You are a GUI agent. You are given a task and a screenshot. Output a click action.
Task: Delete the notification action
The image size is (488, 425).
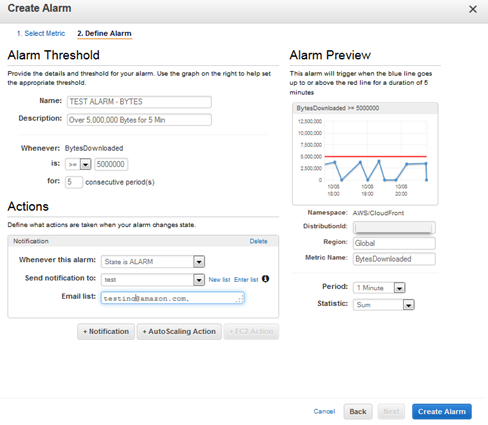[x=258, y=241]
